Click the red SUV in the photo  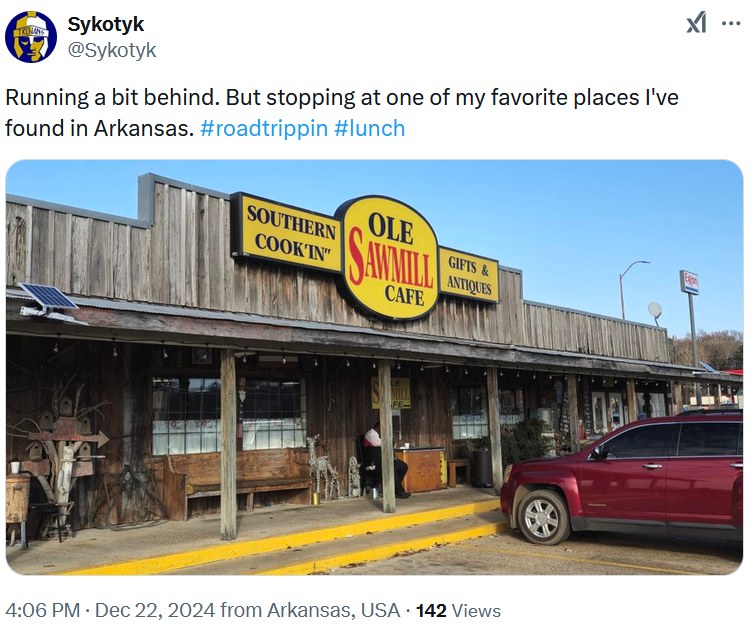[x=622, y=476]
